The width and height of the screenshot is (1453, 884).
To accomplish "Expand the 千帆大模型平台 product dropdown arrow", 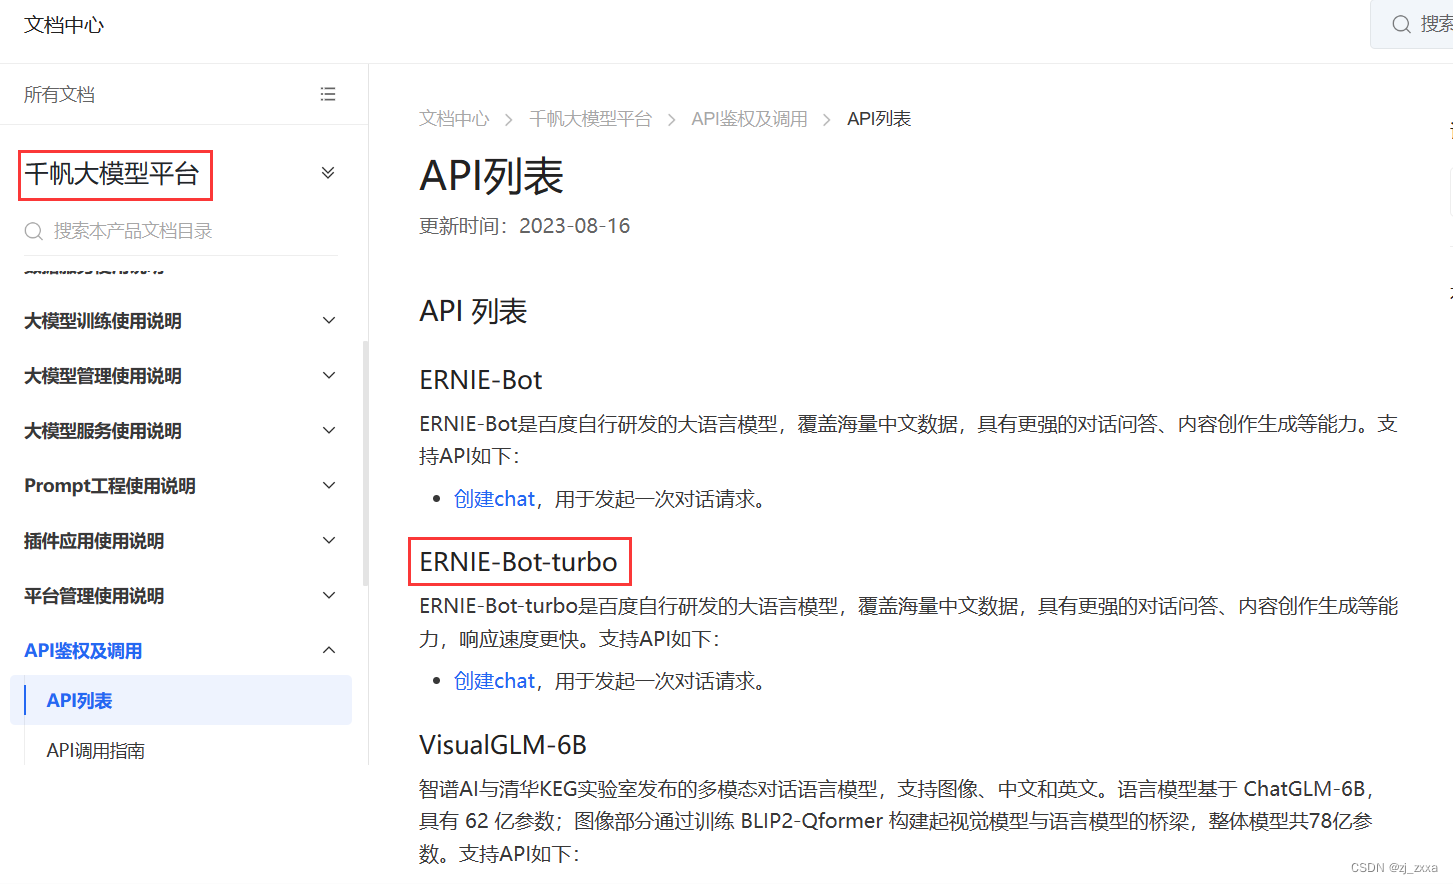I will coord(328,173).
